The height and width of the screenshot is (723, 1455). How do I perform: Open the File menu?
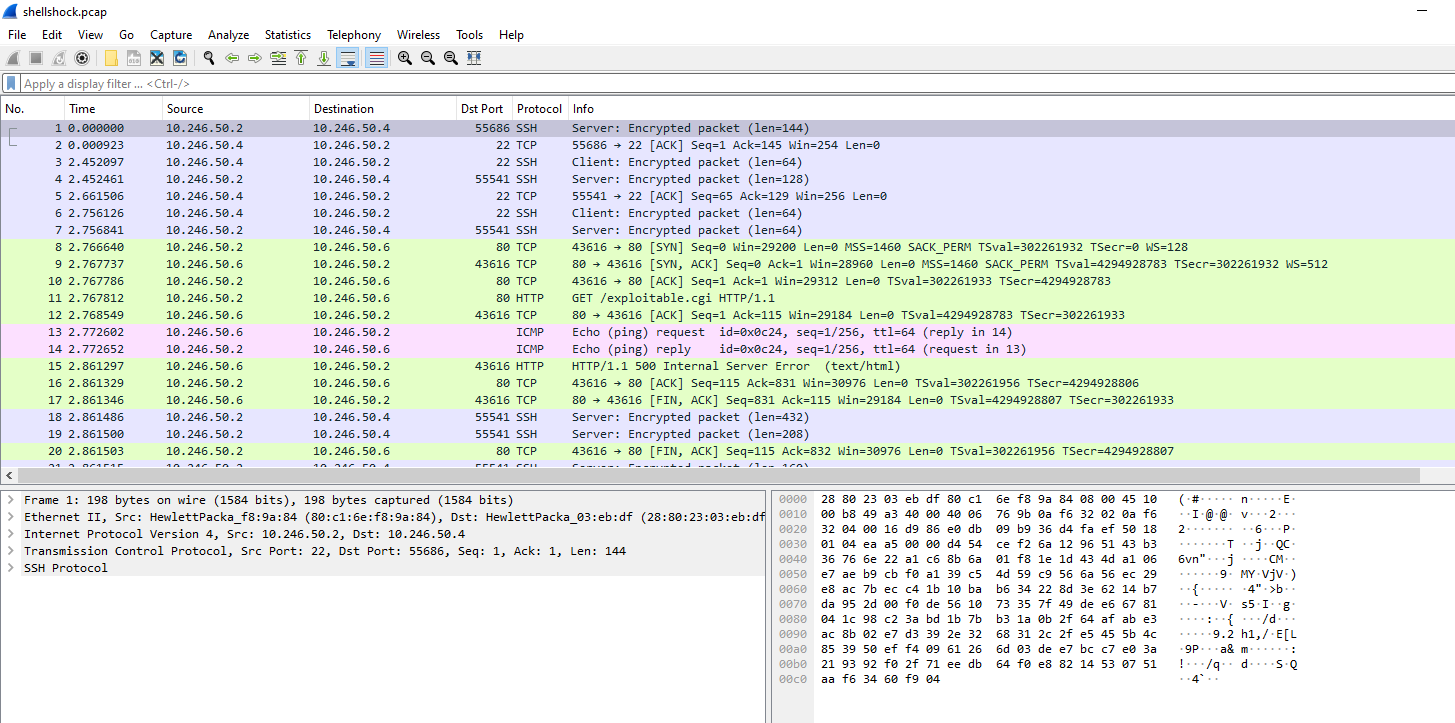[x=17, y=34]
